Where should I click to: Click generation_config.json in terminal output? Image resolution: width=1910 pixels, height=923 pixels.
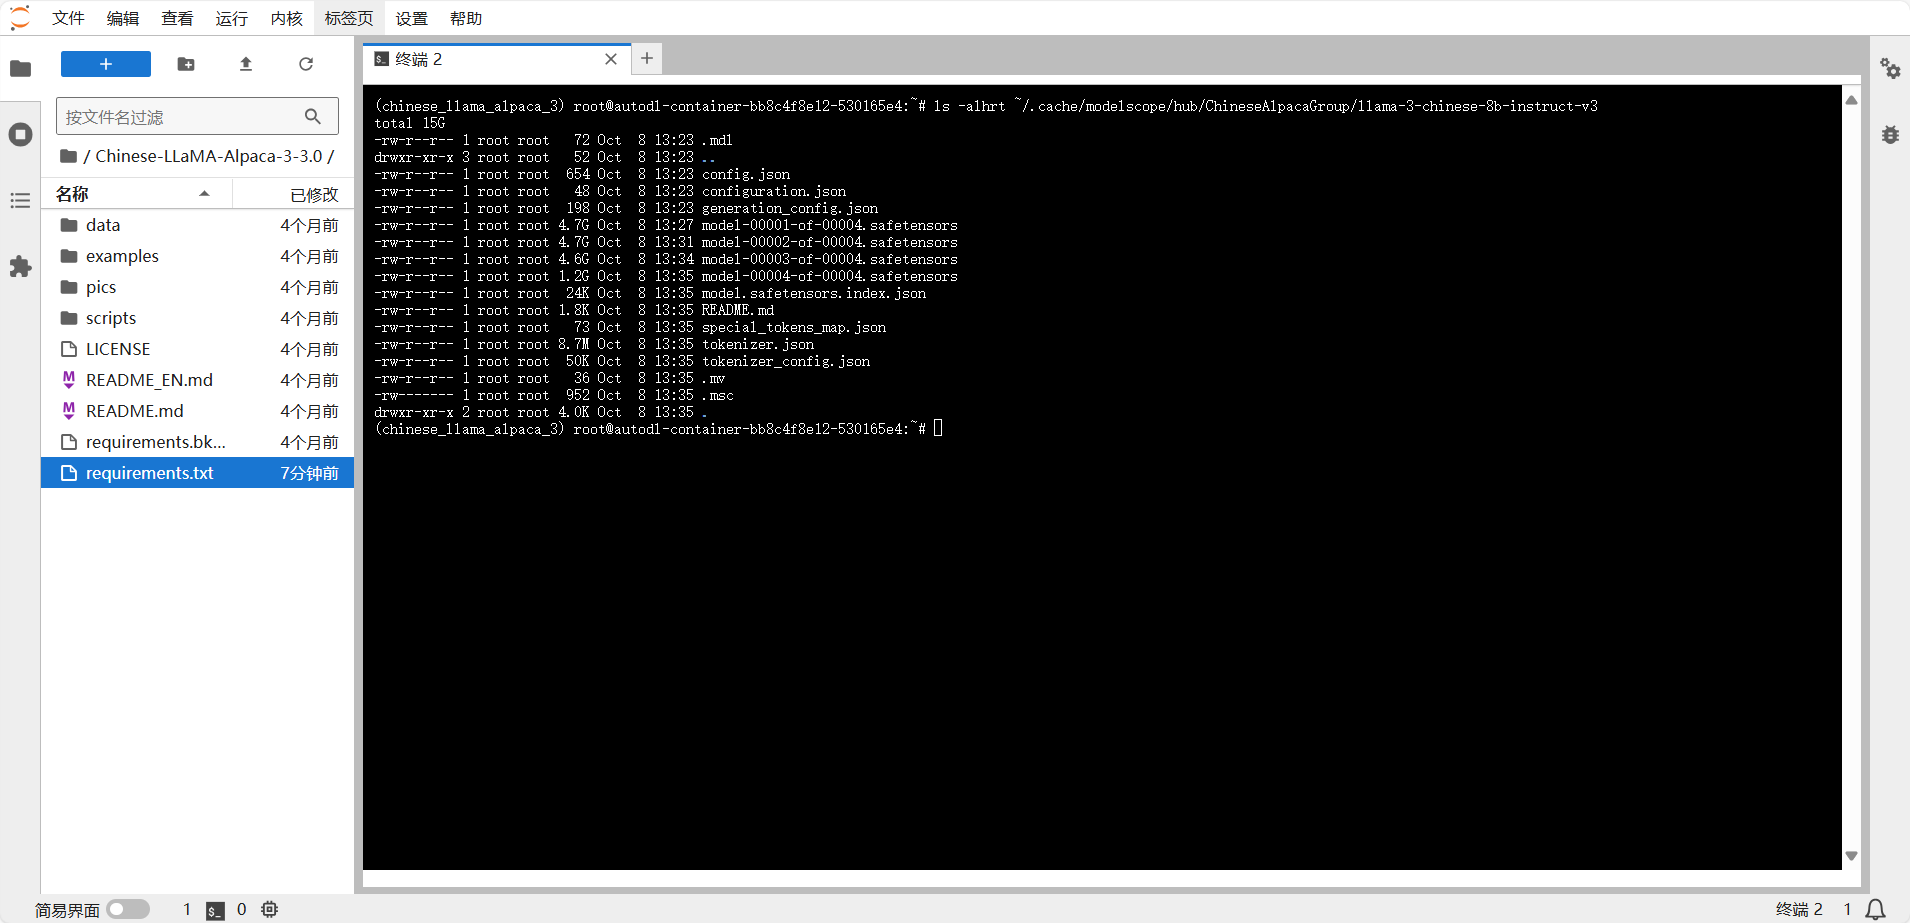(790, 208)
